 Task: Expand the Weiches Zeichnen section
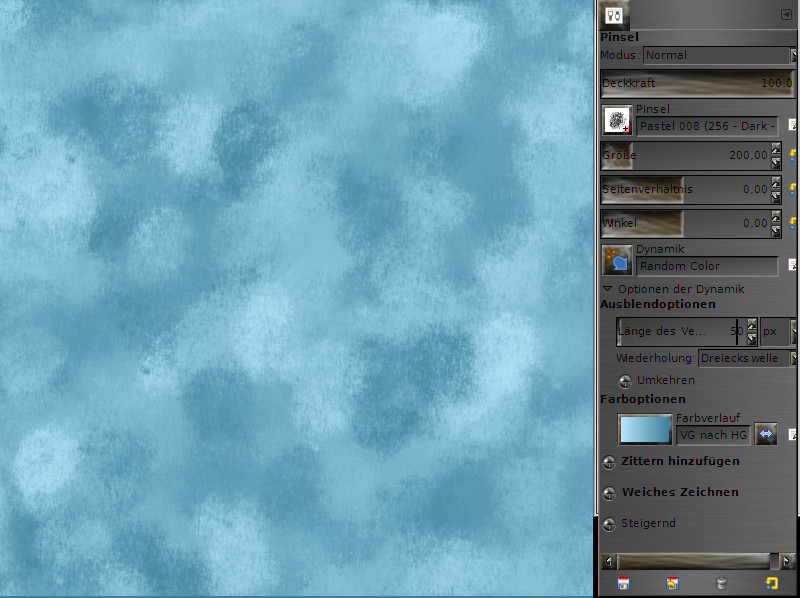(609, 492)
